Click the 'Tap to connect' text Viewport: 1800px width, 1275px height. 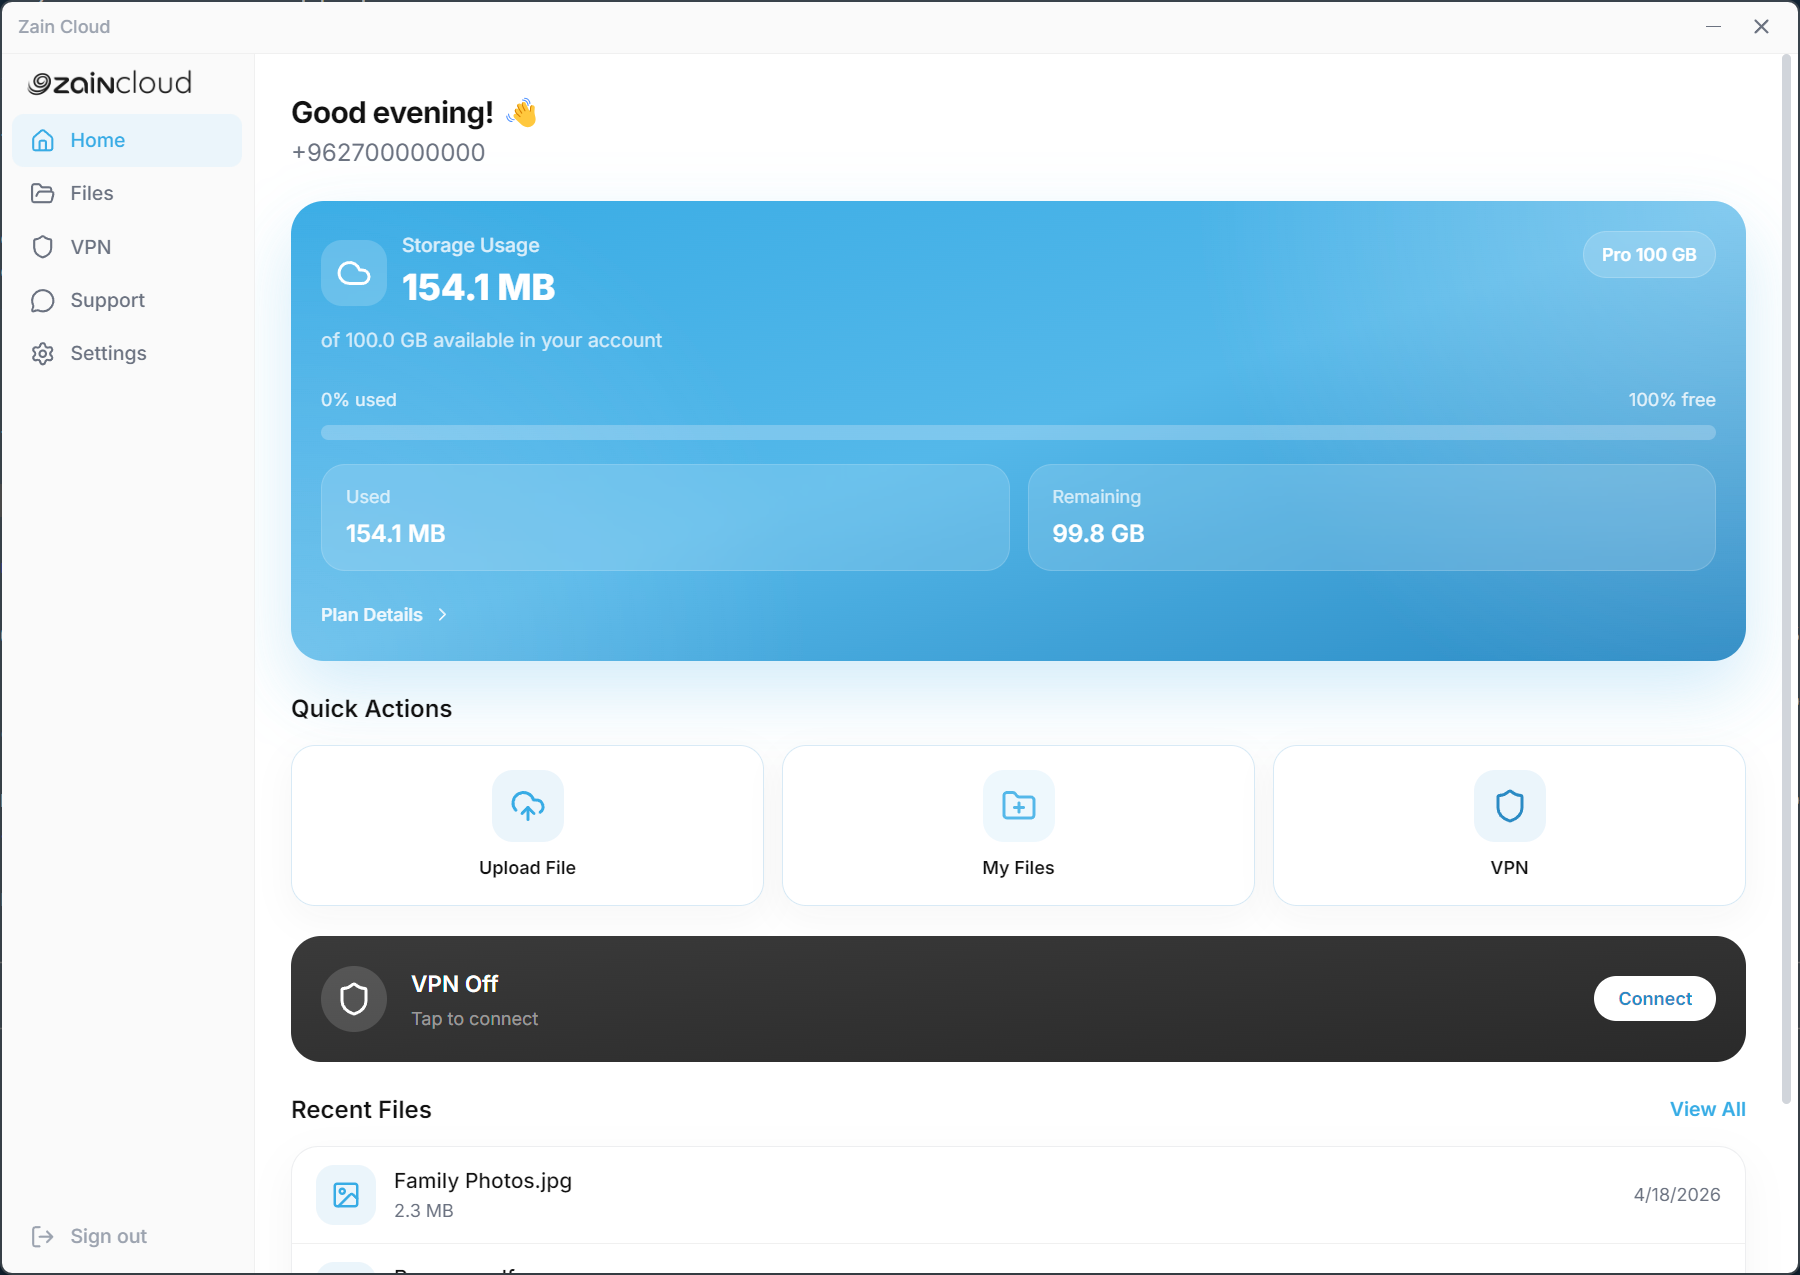475,1019
